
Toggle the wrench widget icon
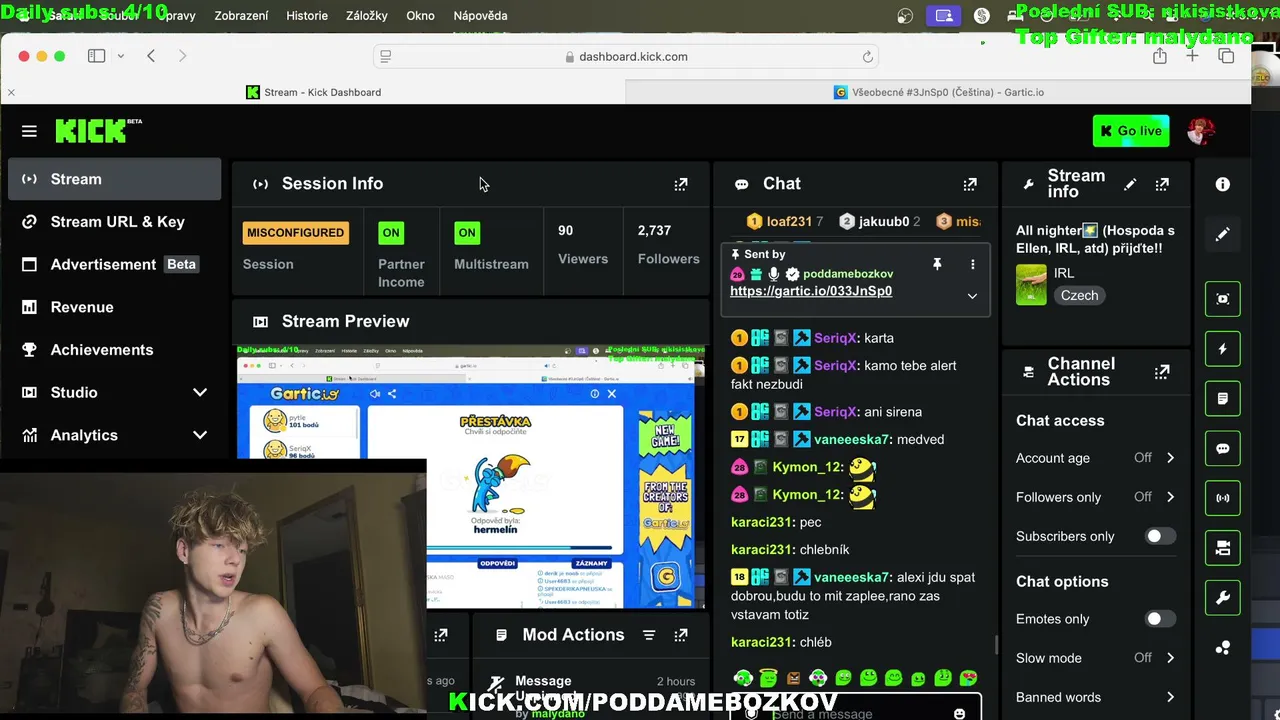point(1223,598)
